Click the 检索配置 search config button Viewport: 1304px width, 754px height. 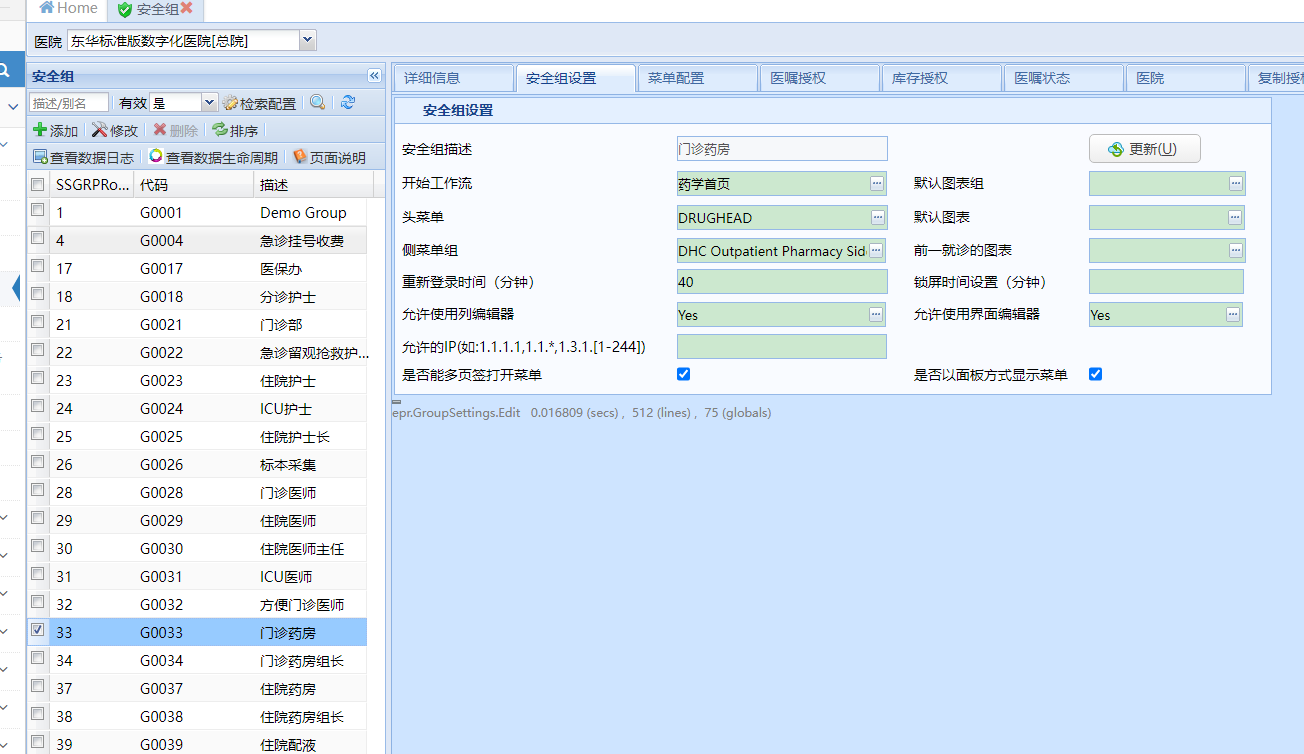tap(260, 103)
